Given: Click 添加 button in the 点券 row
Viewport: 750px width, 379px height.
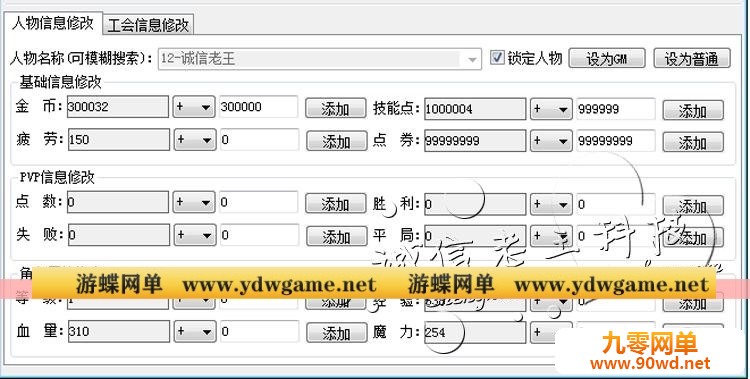Looking at the screenshot, I should 693,143.
